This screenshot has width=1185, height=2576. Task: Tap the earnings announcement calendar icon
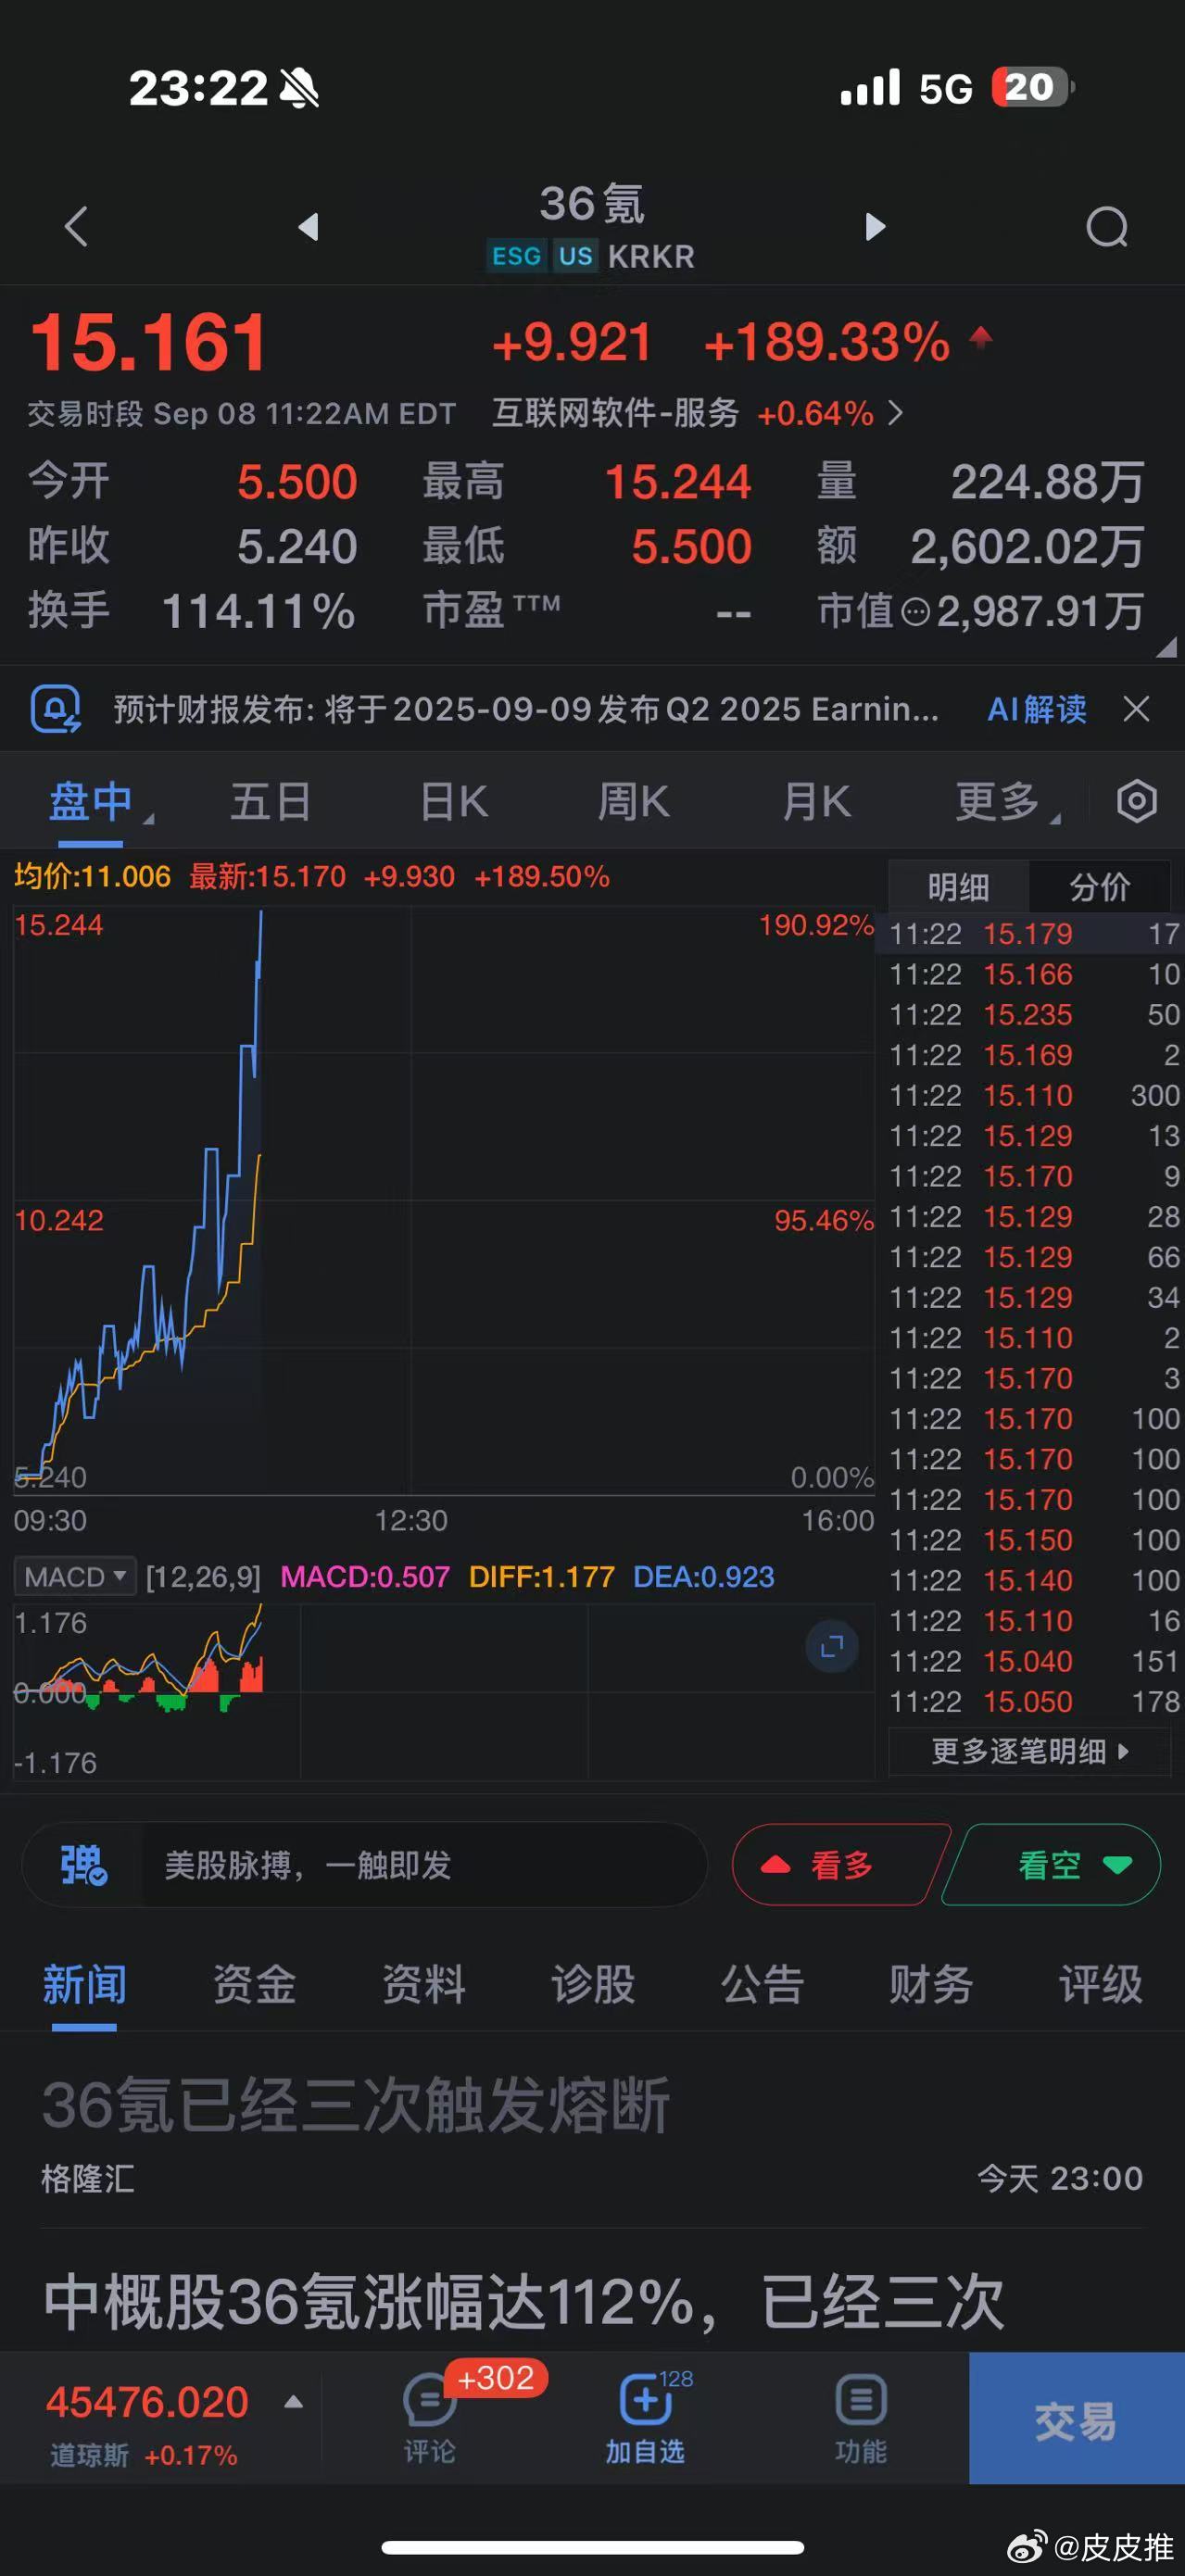click(56, 709)
